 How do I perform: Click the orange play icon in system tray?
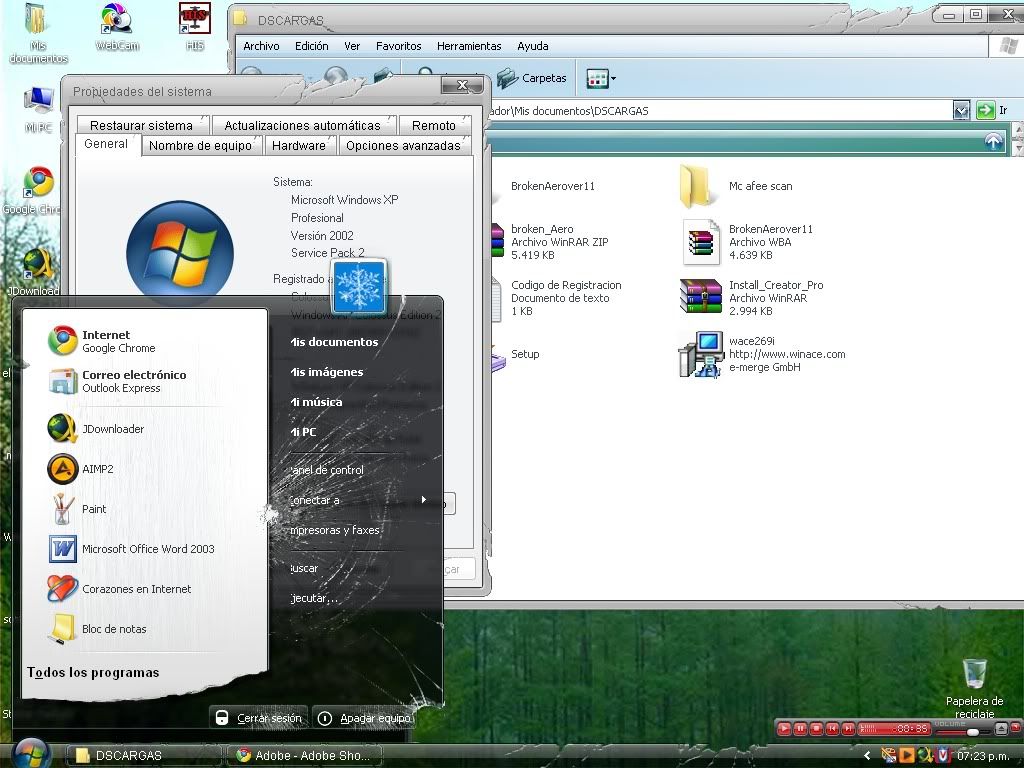pyautogui.click(x=906, y=756)
